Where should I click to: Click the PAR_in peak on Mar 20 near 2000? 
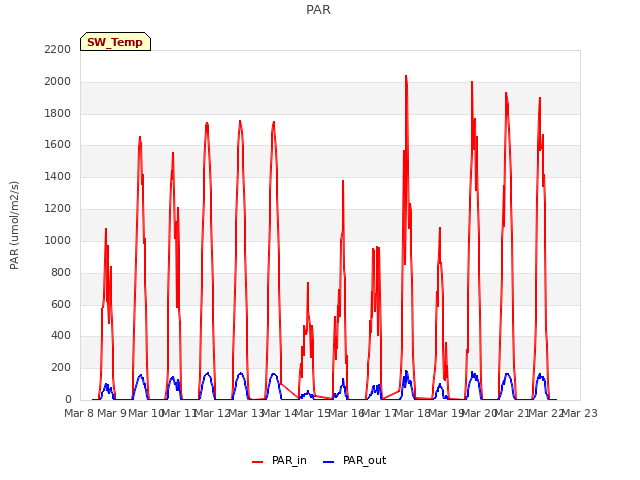(472, 82)
